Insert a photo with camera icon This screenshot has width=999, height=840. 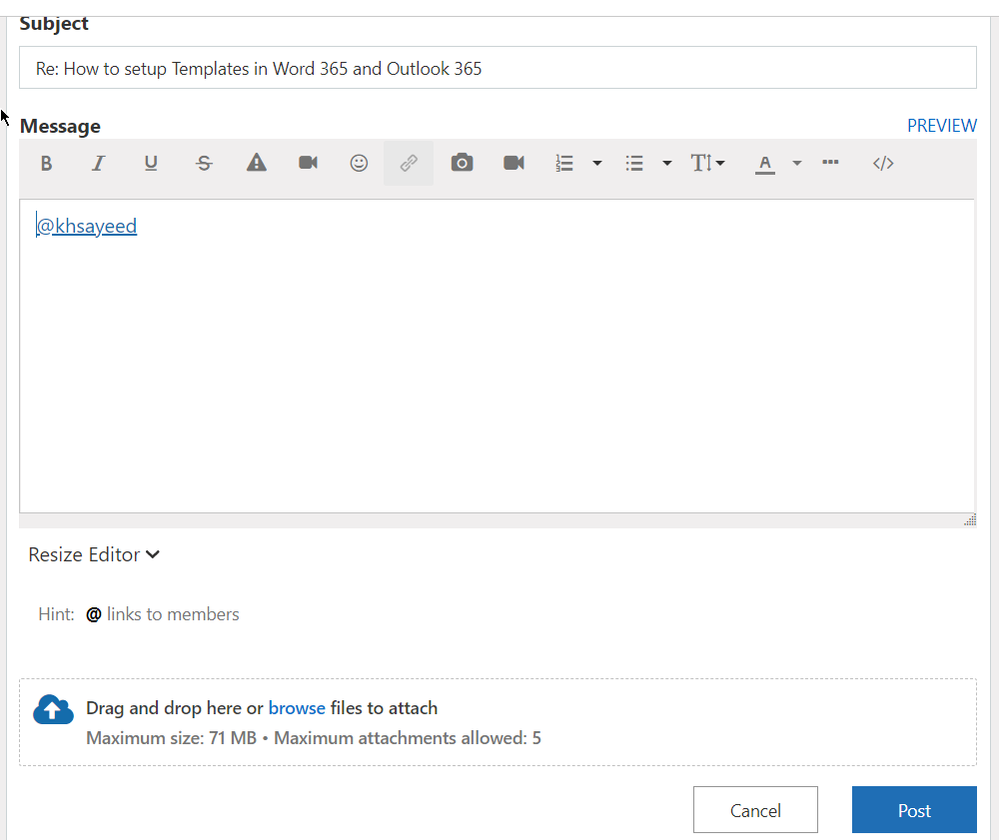point(462,163)
